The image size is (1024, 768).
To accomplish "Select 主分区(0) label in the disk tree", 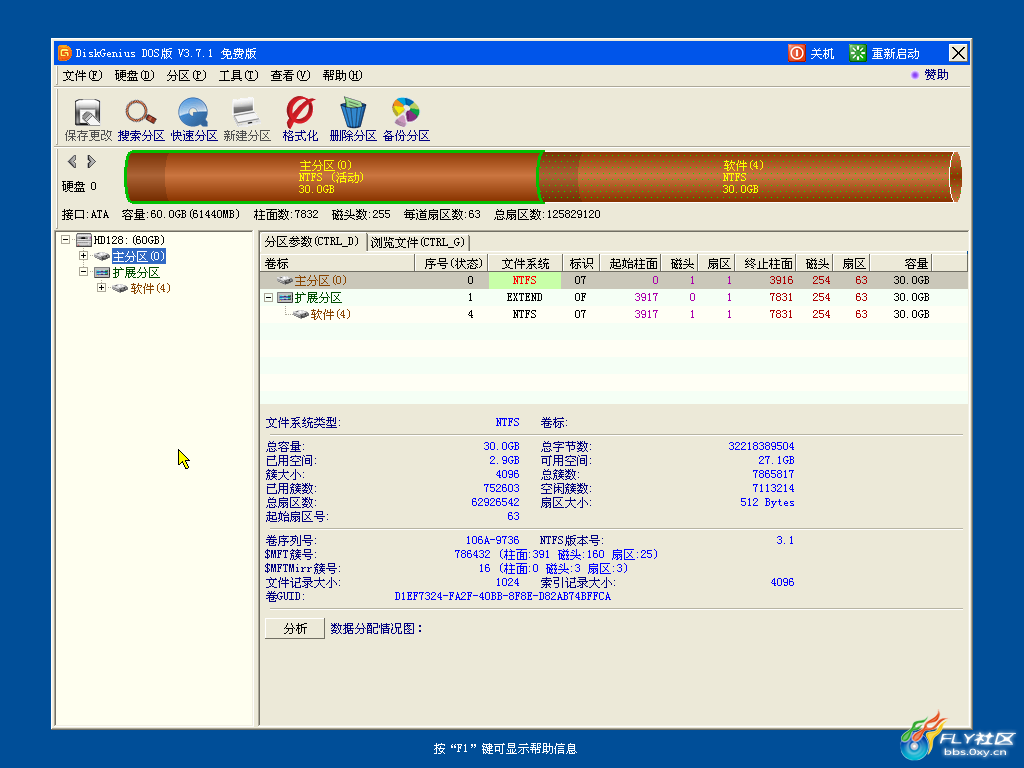I will tap(138, 256).
